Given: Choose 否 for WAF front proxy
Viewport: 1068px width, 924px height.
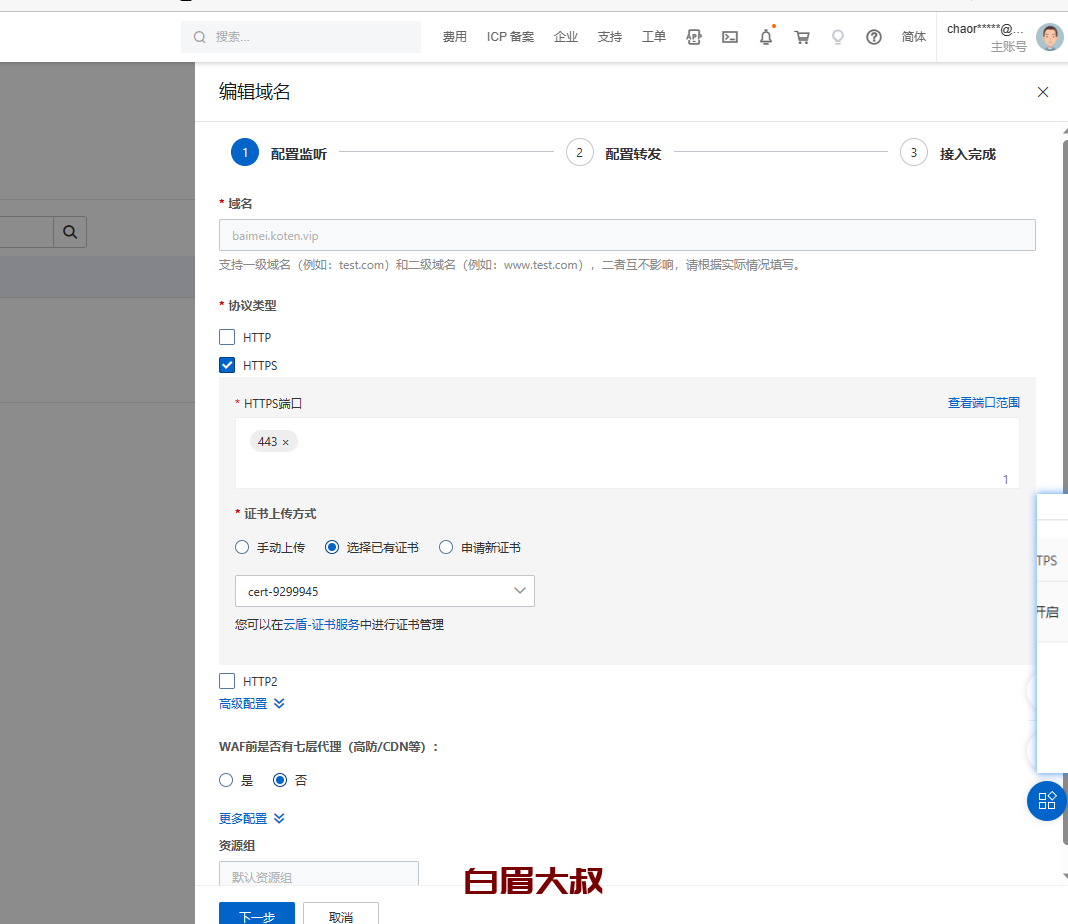Looking at the screenshot, I should pos(280,780).
